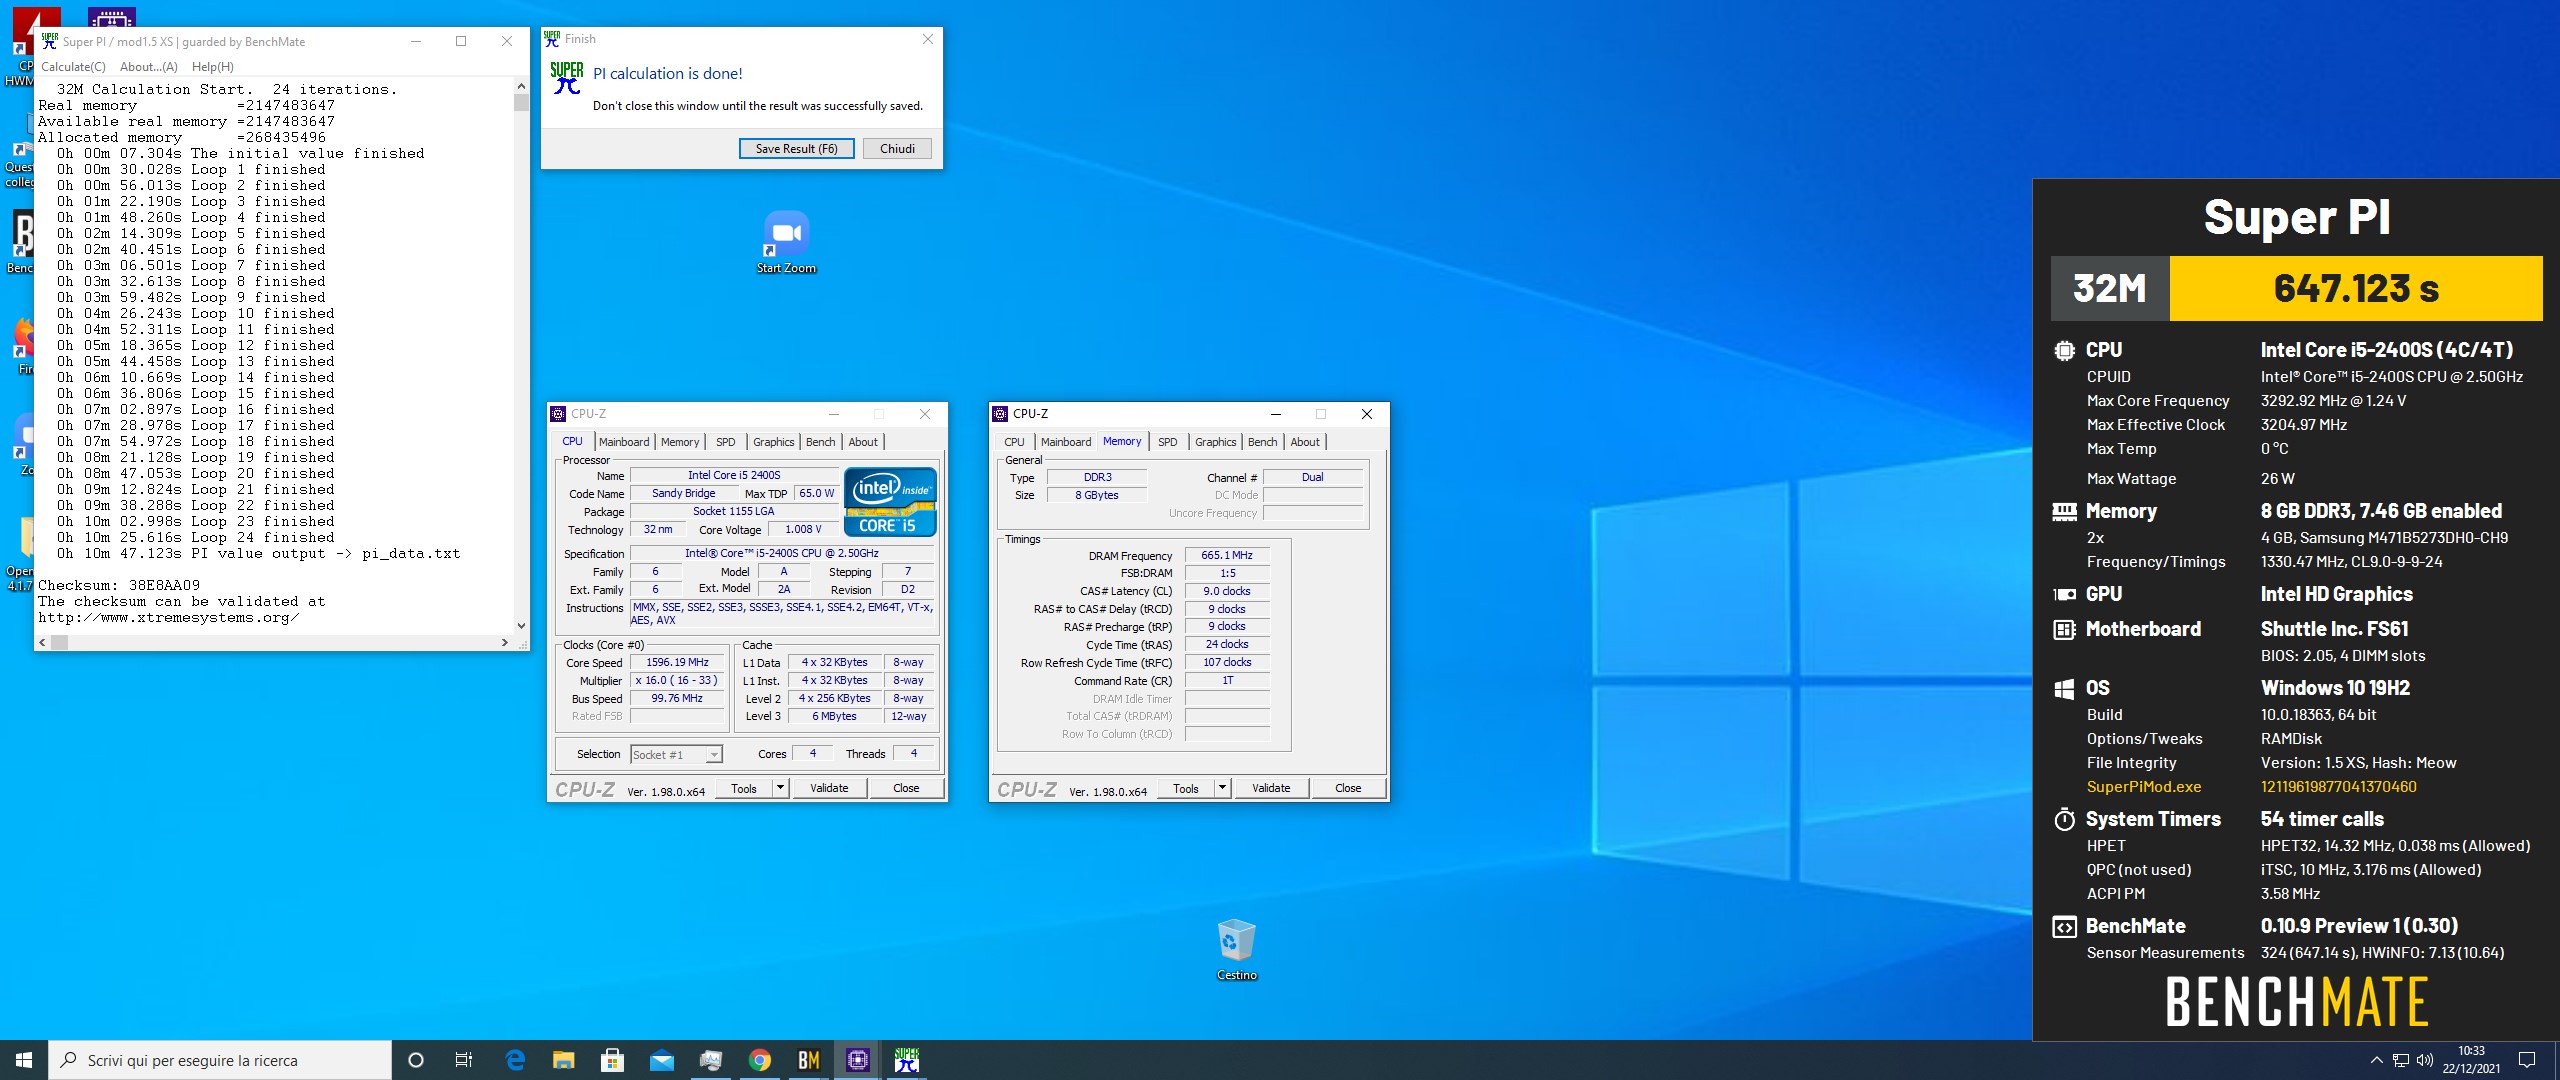Switch to Super PI taskbar icon
Image resolution: width=2560 pixels, height=1080 pixels.
coord(906,1060)
